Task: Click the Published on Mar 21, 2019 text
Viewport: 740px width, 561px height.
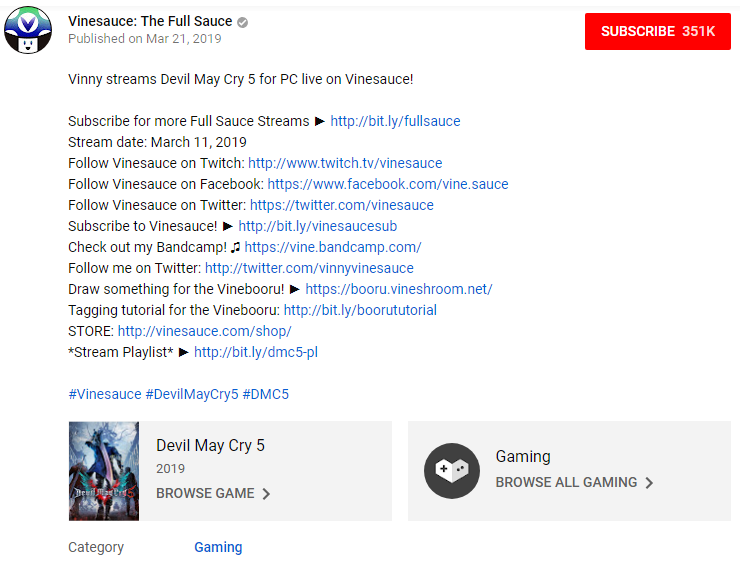Action: click(144, 39)
